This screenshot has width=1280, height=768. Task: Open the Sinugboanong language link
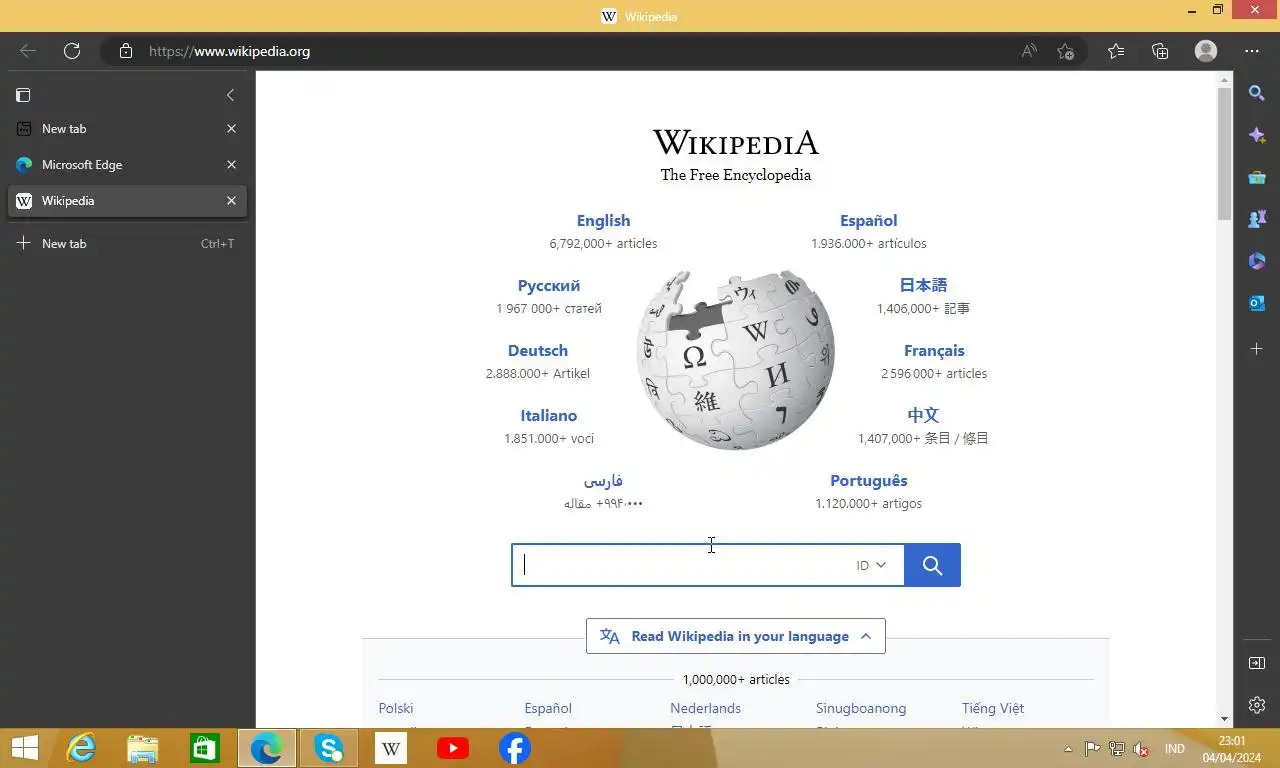861,708
